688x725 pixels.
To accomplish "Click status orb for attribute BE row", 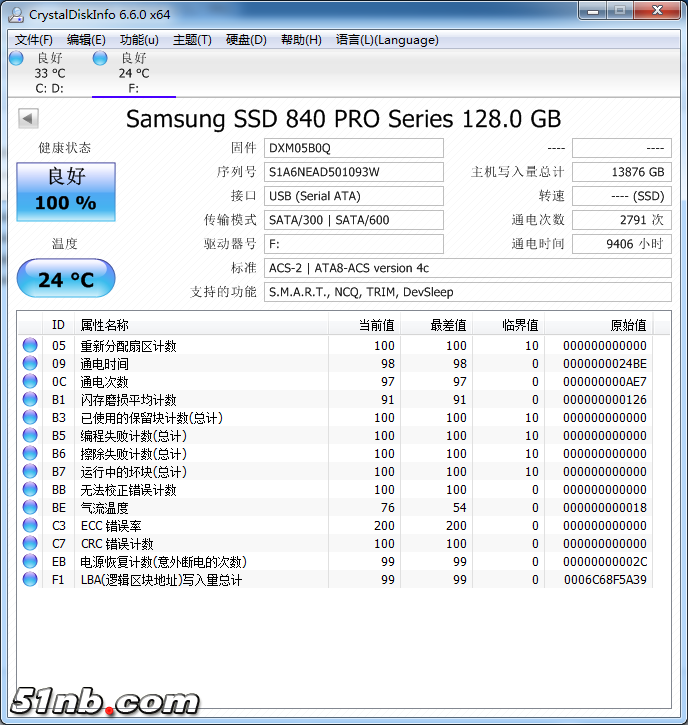I will [30, 508].
